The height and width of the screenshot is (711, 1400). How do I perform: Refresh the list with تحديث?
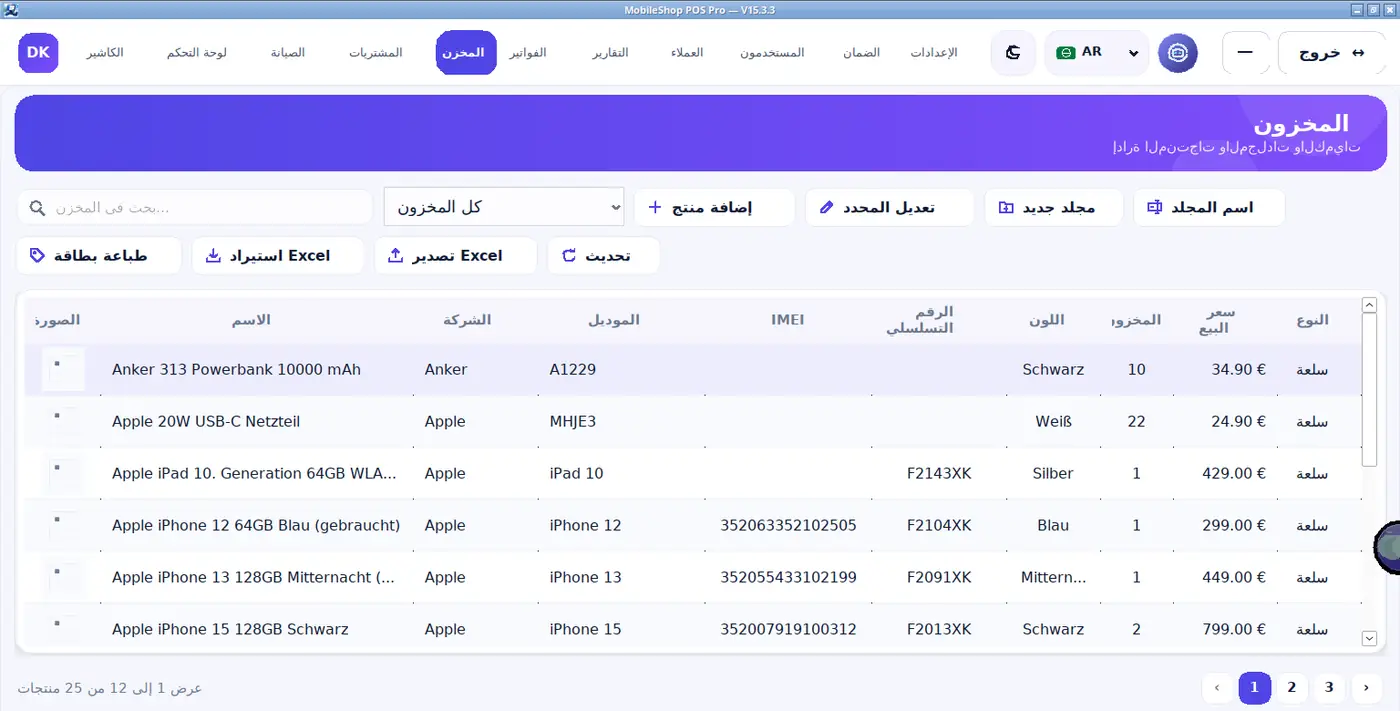604,255
